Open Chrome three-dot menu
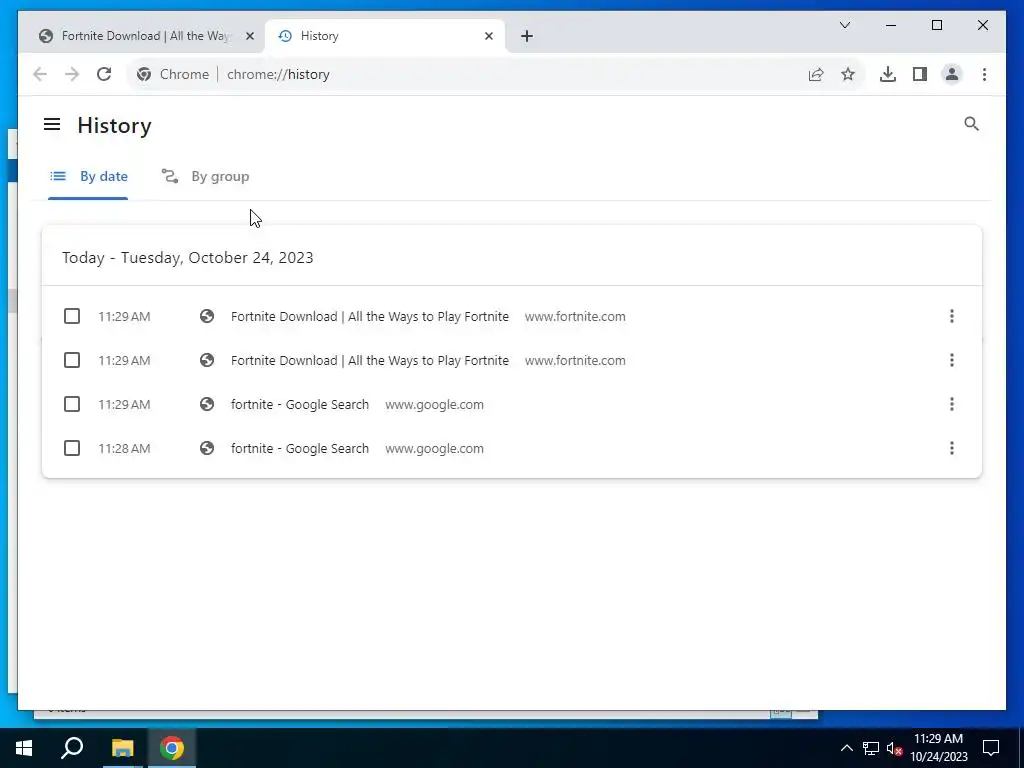This screenshot has width=1024, height=768. coord(984,74)
